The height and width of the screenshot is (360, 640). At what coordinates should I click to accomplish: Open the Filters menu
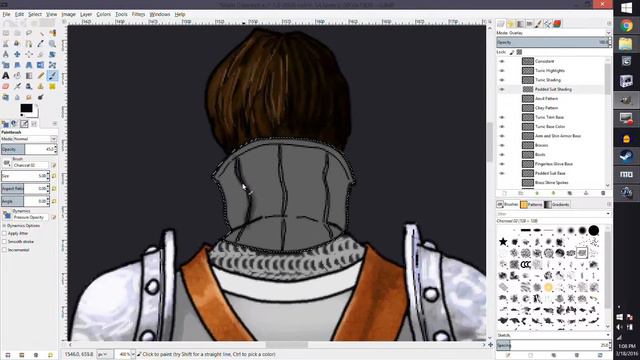click(138, 14)
